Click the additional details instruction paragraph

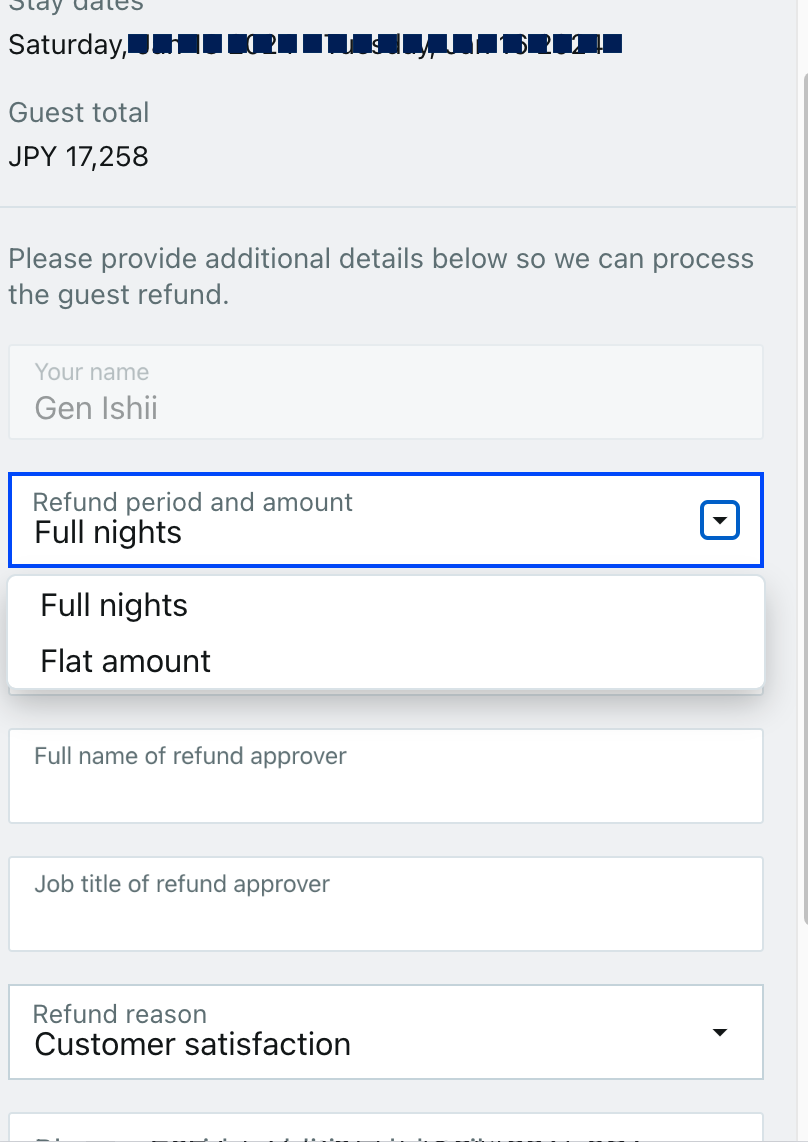[x=380, y=277]
